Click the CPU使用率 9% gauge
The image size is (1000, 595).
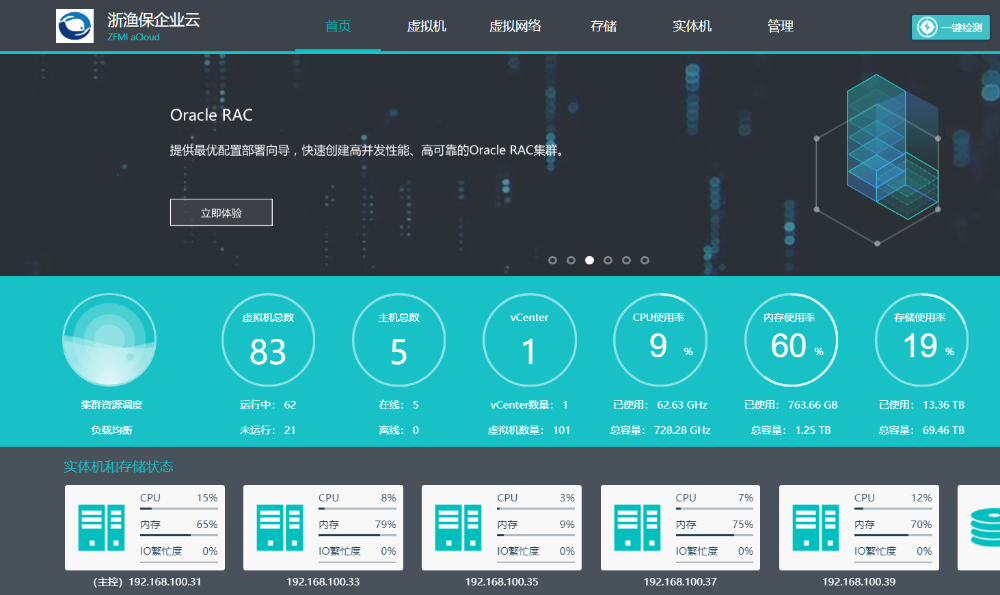coord(660,340)
